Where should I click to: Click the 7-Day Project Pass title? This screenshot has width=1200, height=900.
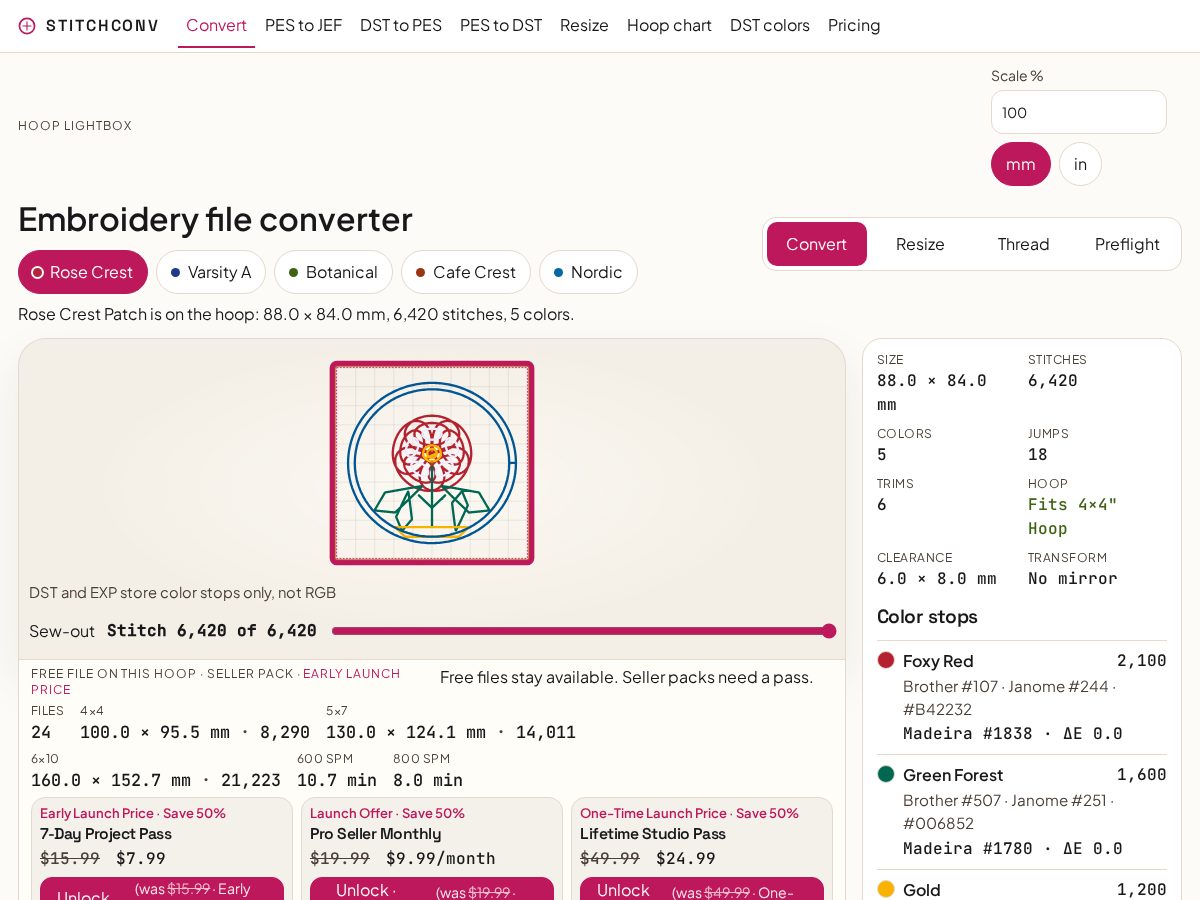106,834
